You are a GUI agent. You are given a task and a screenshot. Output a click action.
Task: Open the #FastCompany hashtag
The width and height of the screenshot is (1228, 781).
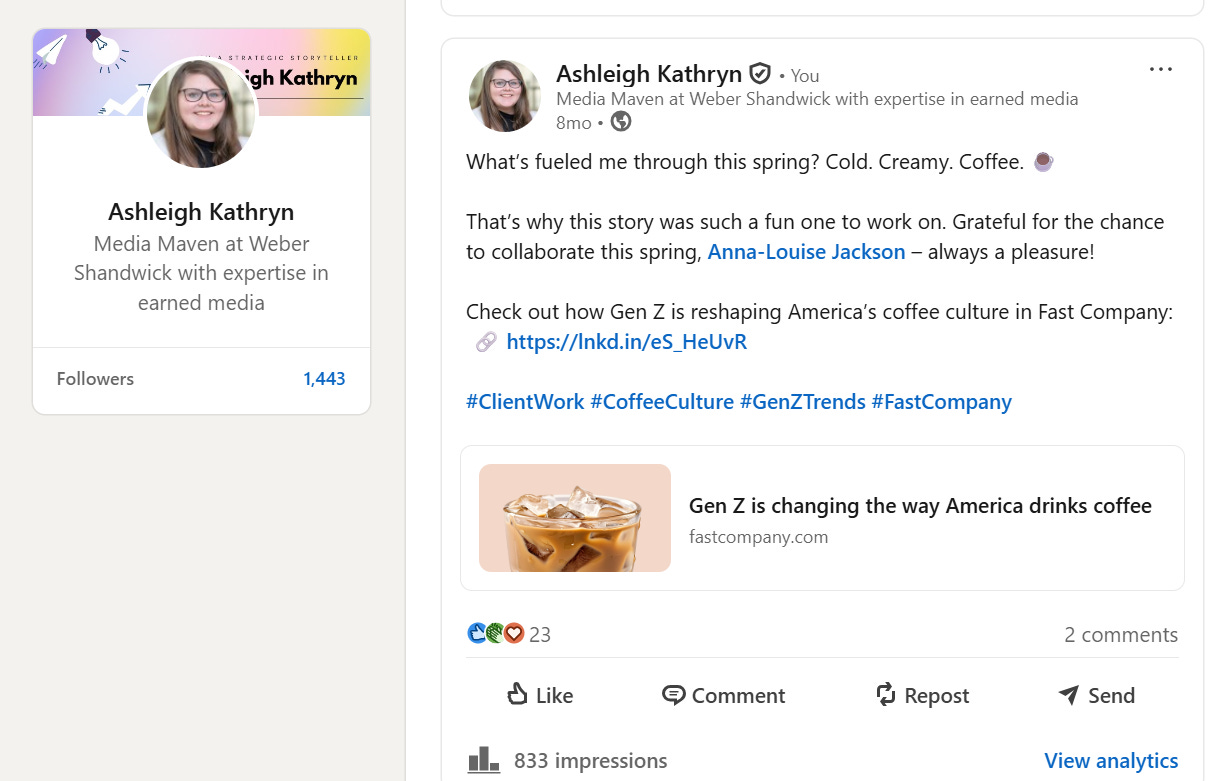click(941, 402)
